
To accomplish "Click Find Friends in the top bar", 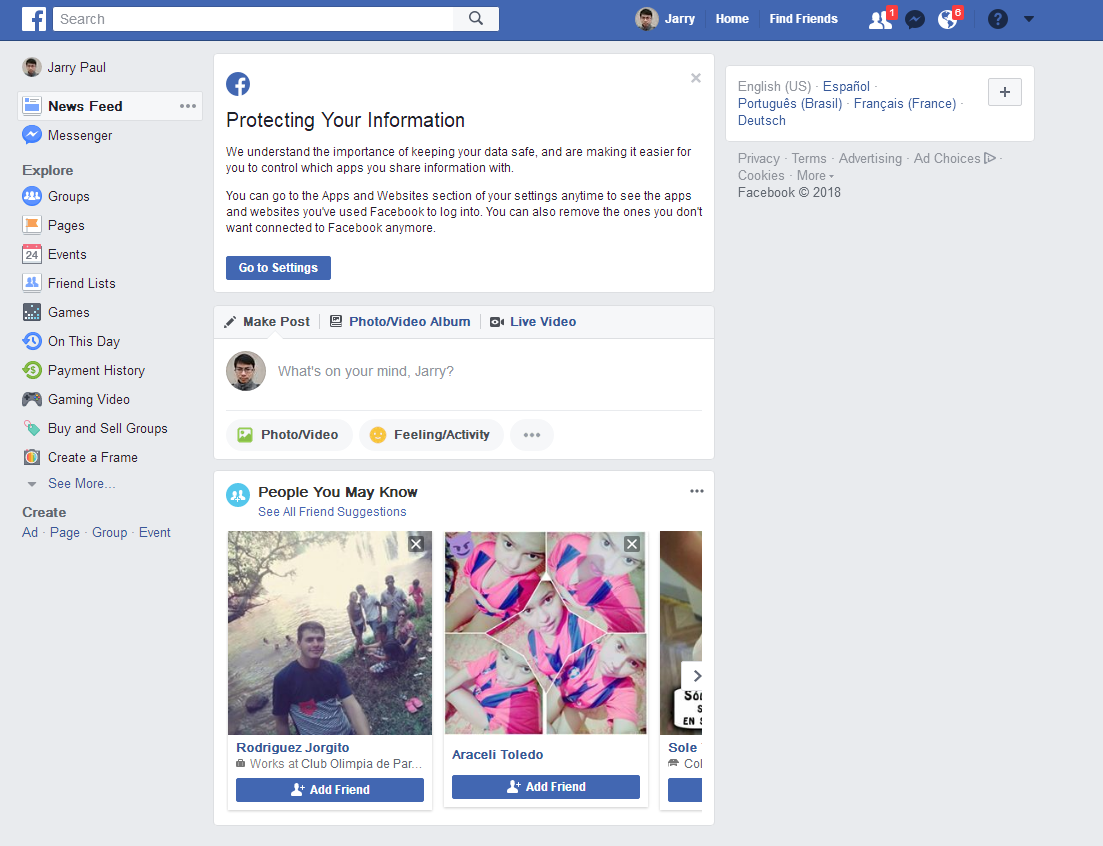I will pos(803,19).
